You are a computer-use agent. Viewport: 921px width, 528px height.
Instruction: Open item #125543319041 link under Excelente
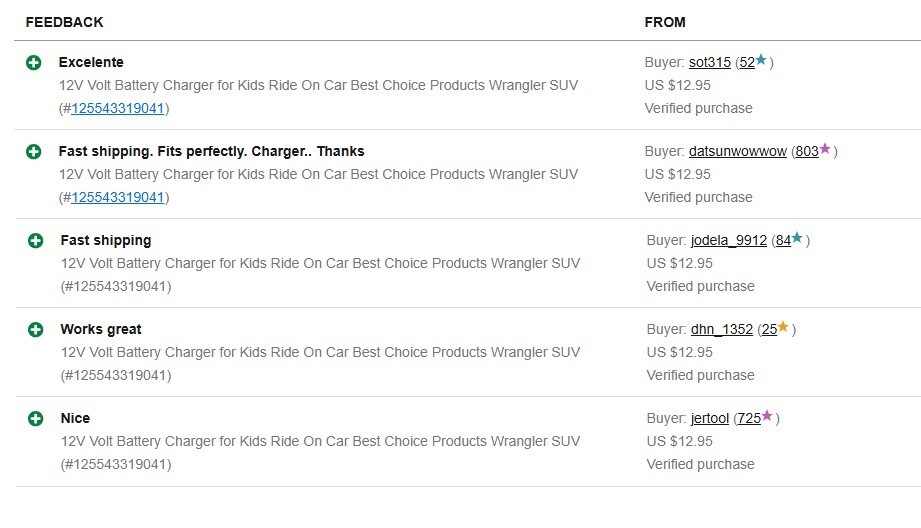(117, 109)
